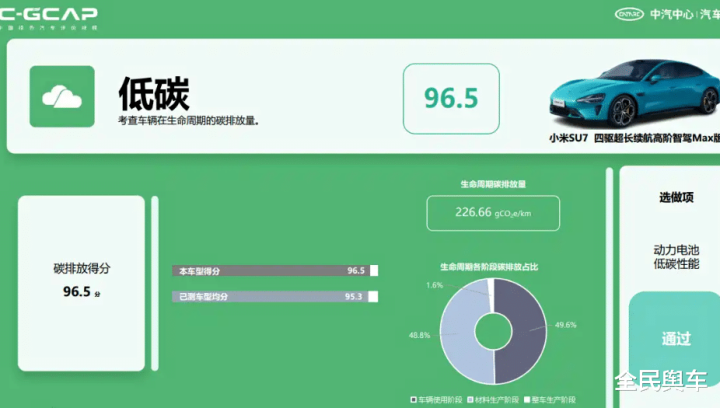Image resolution: width=720 pixels, height=408 pixels.
Task: Click the 生命周期碳排放量 label
Action: click(x=493, y=184)
